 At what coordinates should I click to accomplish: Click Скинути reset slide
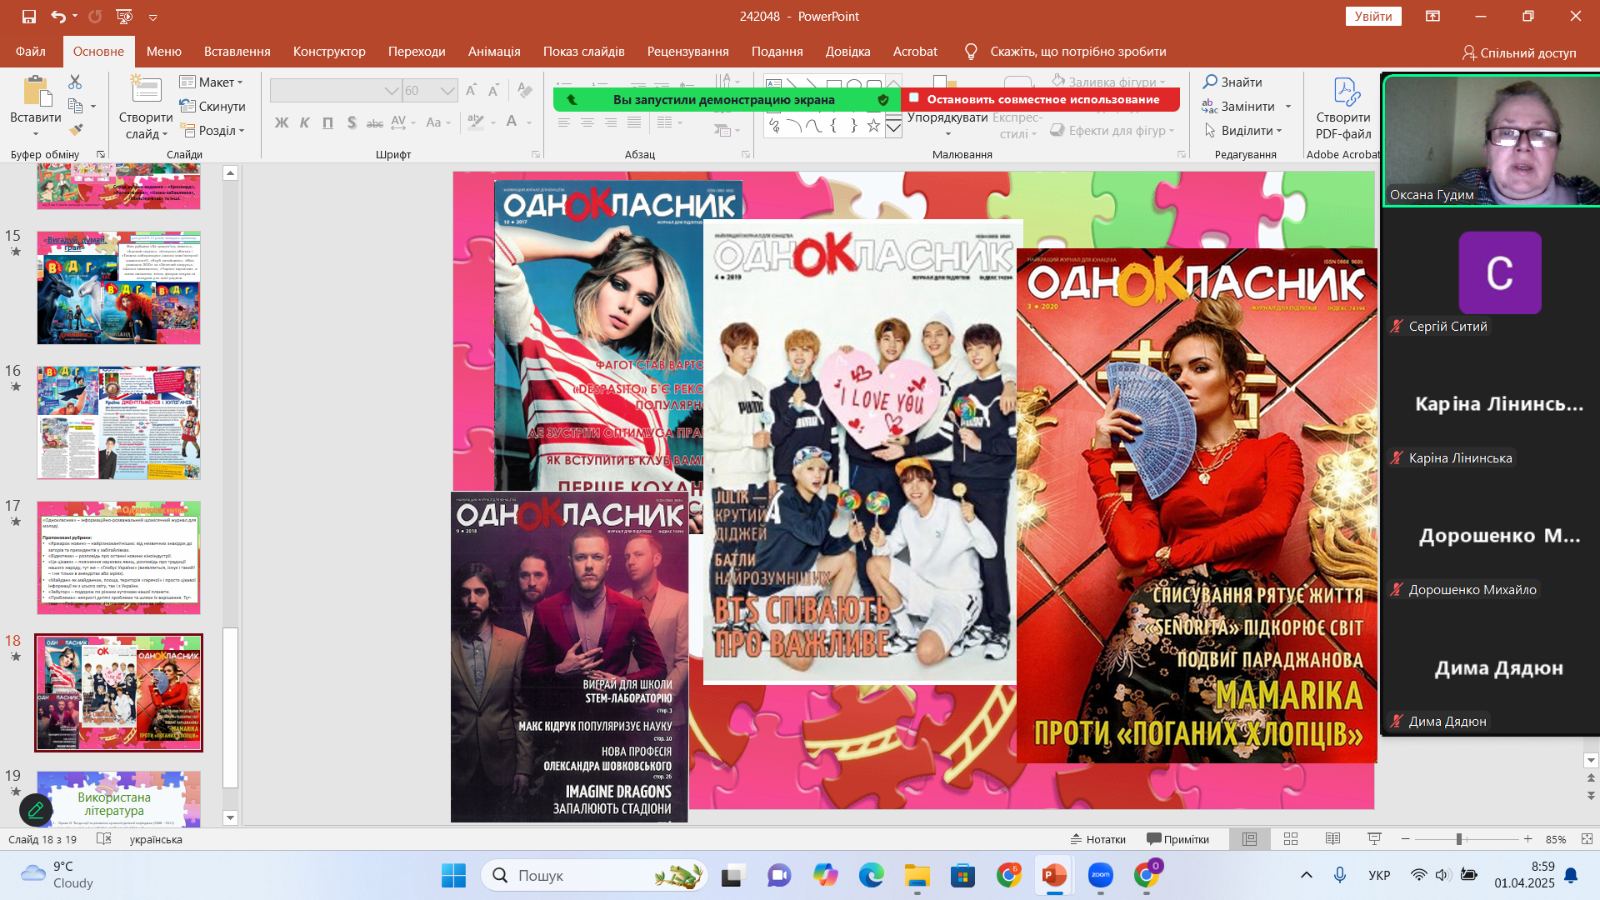(212, 106)
